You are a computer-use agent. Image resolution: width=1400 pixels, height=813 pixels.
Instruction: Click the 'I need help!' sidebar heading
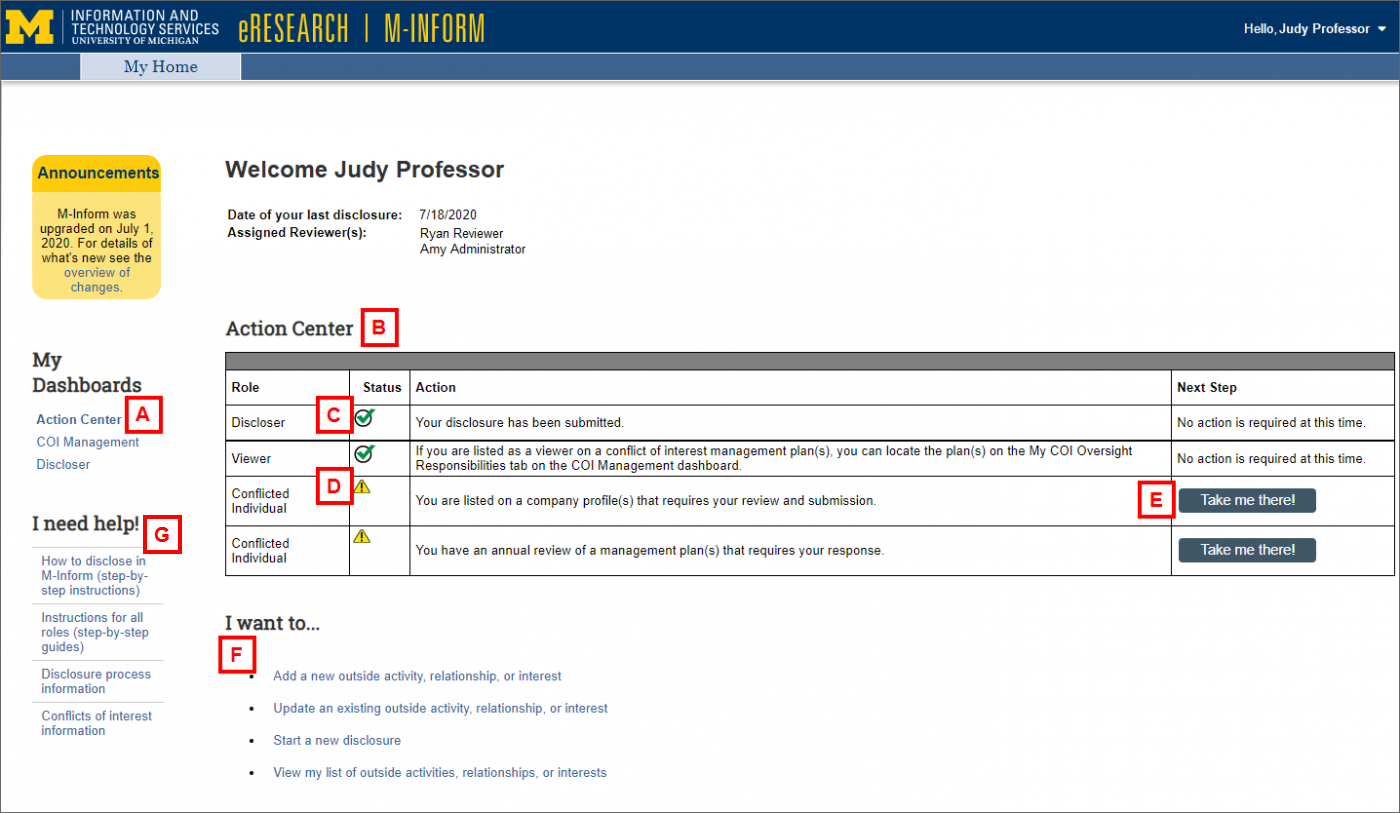pos(86,523)
